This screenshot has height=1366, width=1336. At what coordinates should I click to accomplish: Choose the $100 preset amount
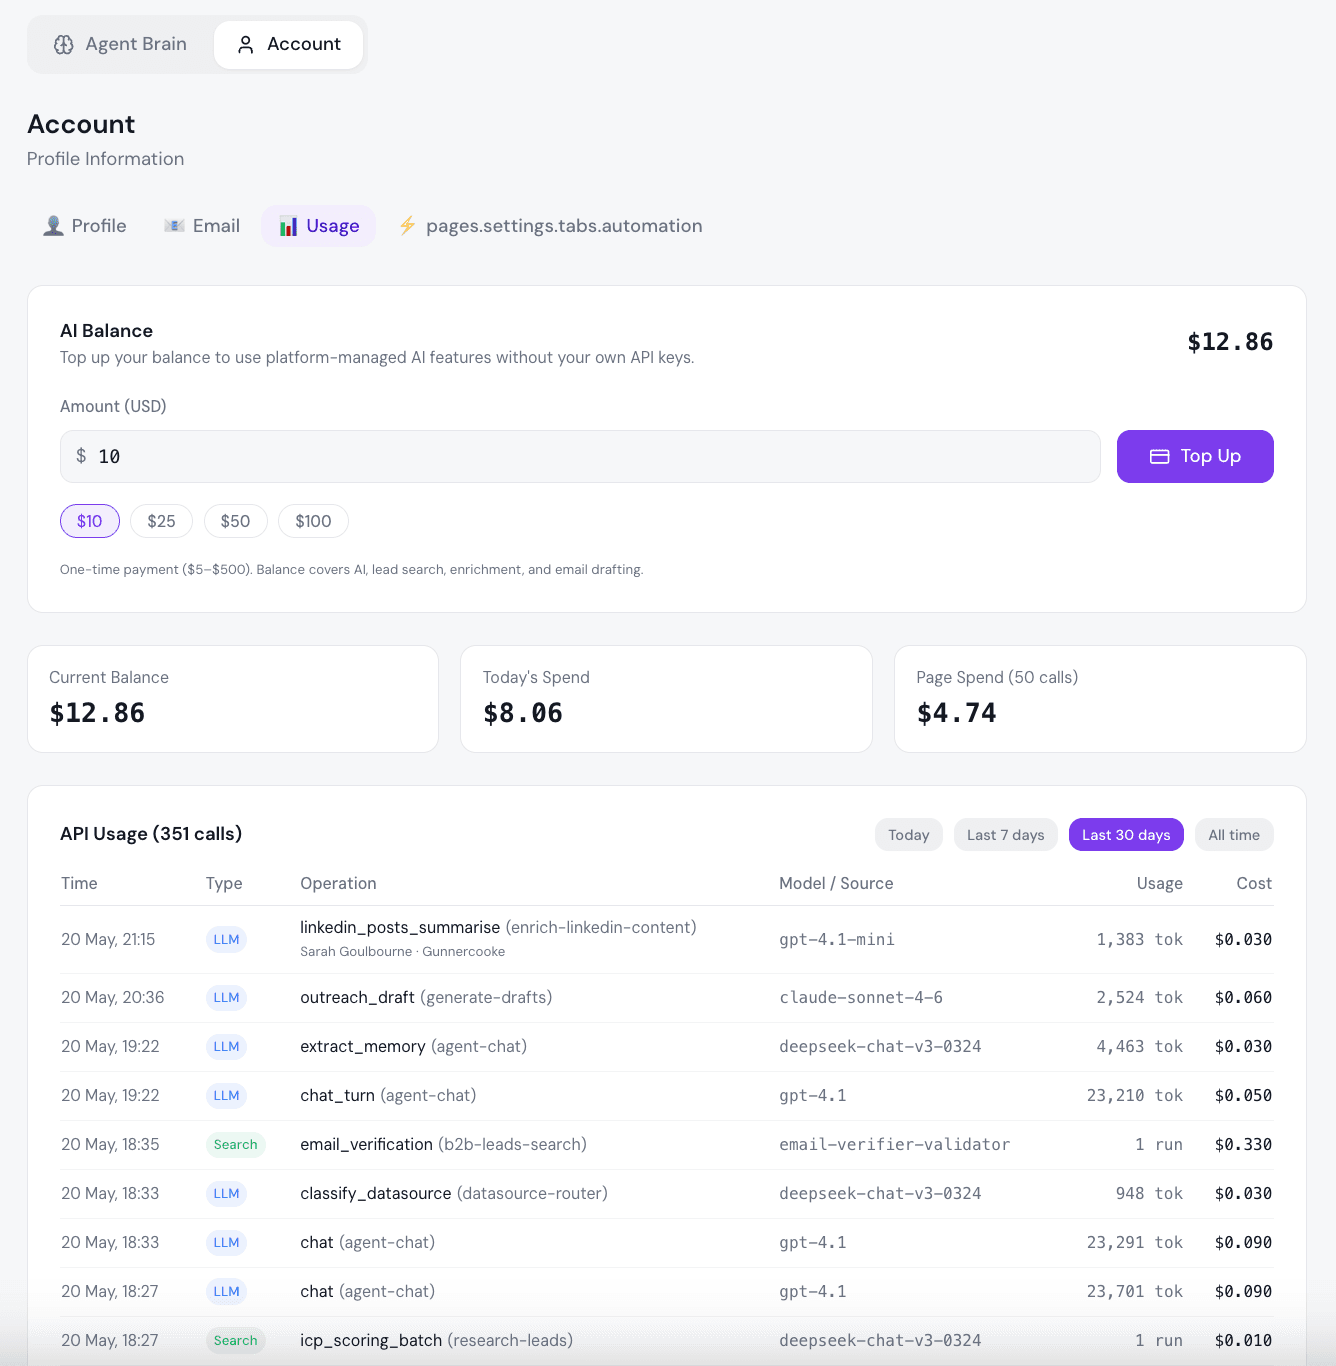313,521
